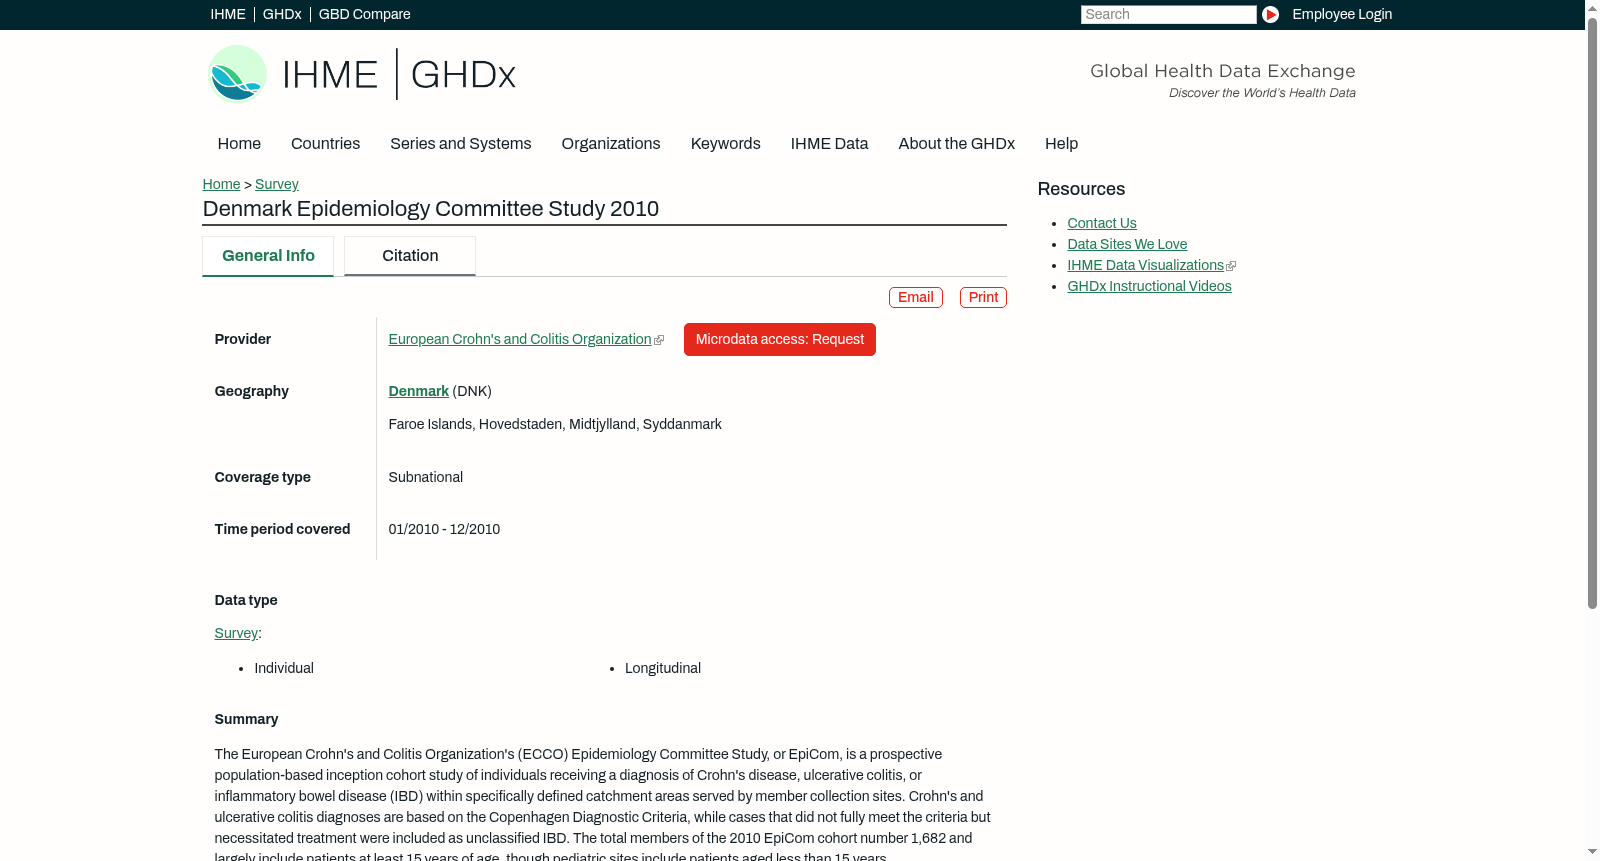Open the Keywords menu
Viewport: 1600px width, 861px height.
coord(726,143)
